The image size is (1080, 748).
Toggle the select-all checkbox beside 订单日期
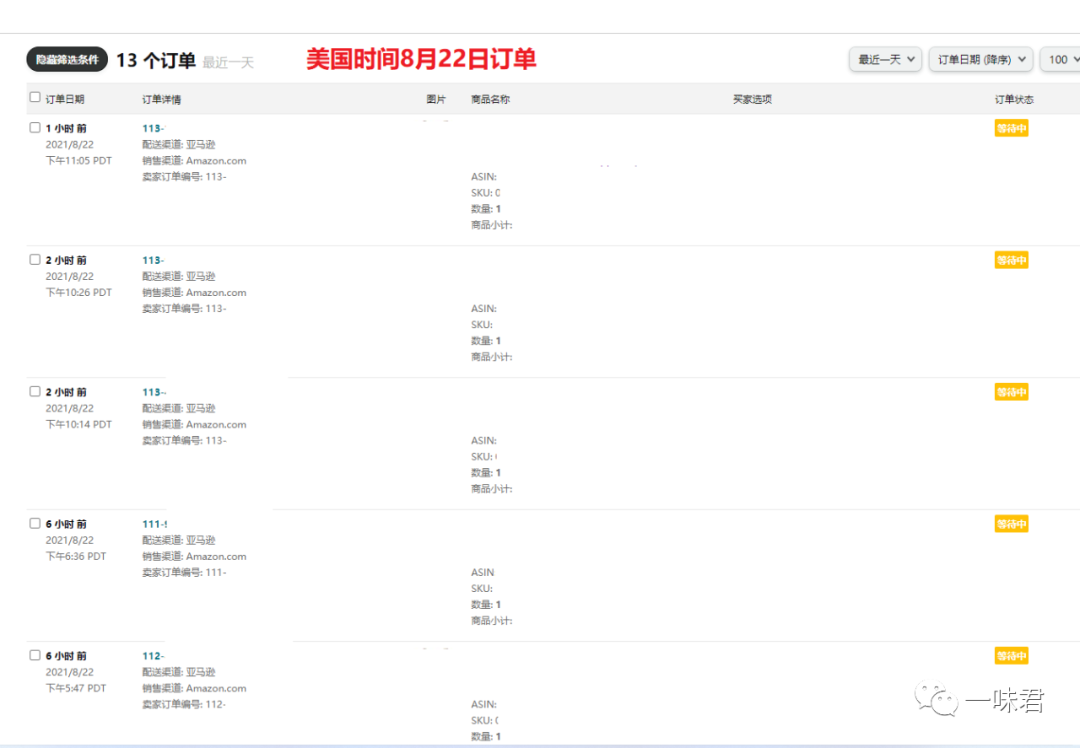(x=35, y=97)
